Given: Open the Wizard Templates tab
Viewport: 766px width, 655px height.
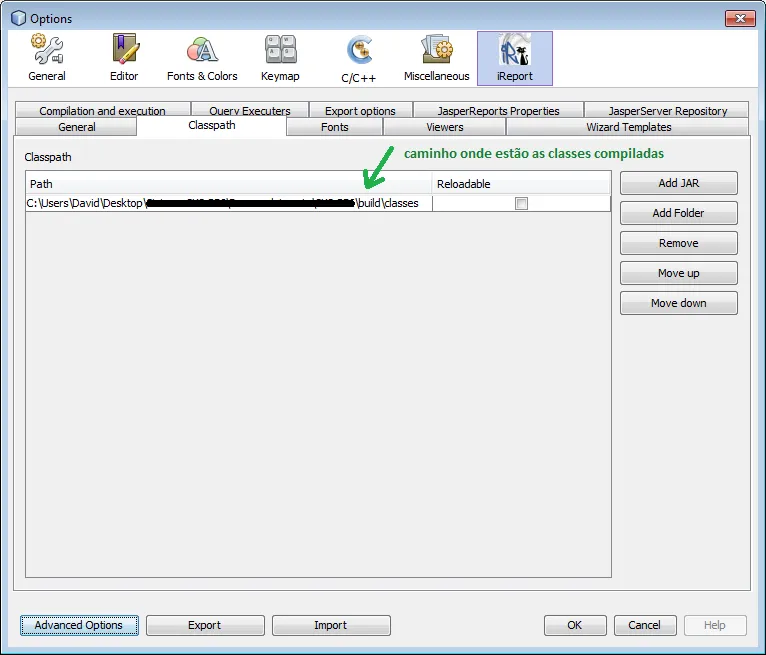Looking at the screenshot, I should (628, 127).
